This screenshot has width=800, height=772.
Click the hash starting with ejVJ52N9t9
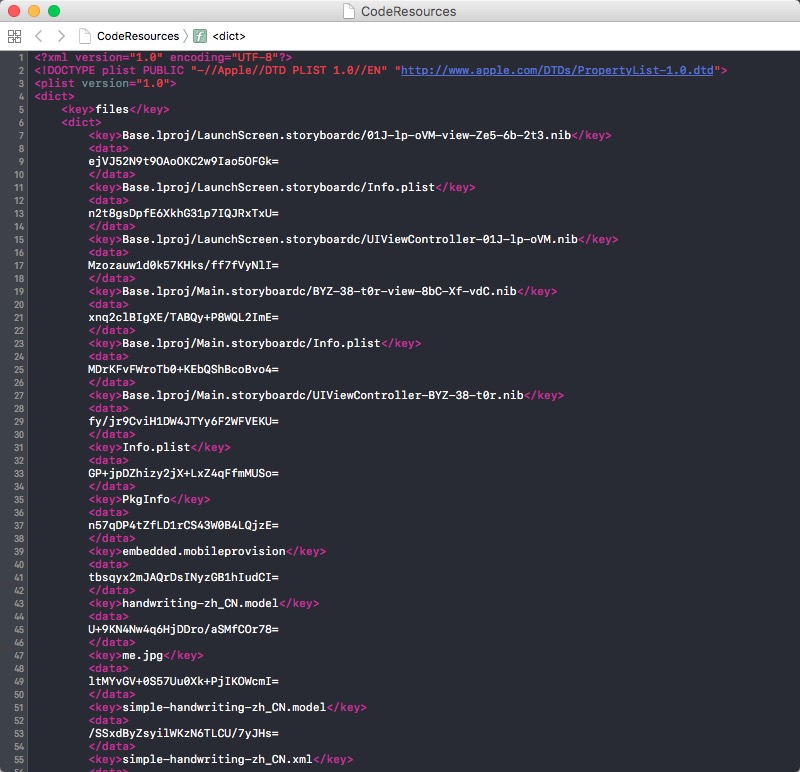[x=183, y=161]
